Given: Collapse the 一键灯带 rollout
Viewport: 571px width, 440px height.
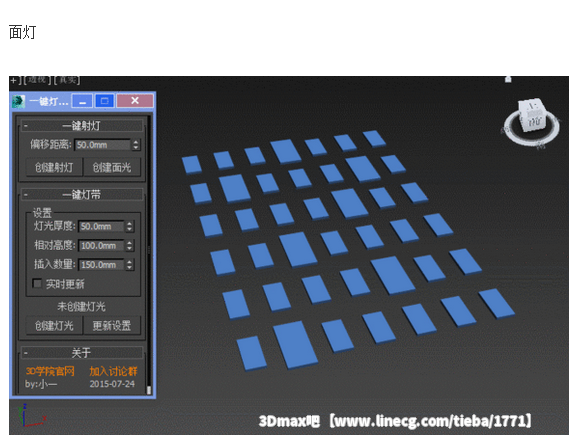Looking at the screenshot, I should [x=82, y=195].
